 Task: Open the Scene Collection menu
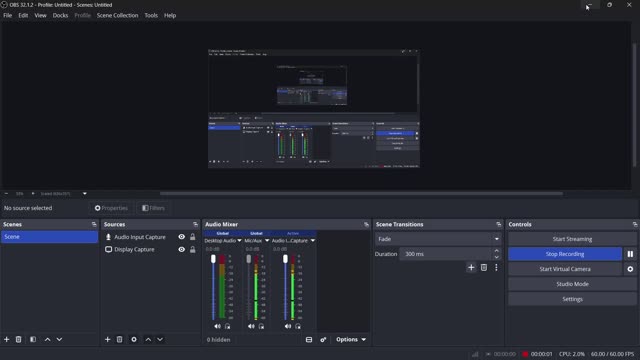click(x=118, y=16)
